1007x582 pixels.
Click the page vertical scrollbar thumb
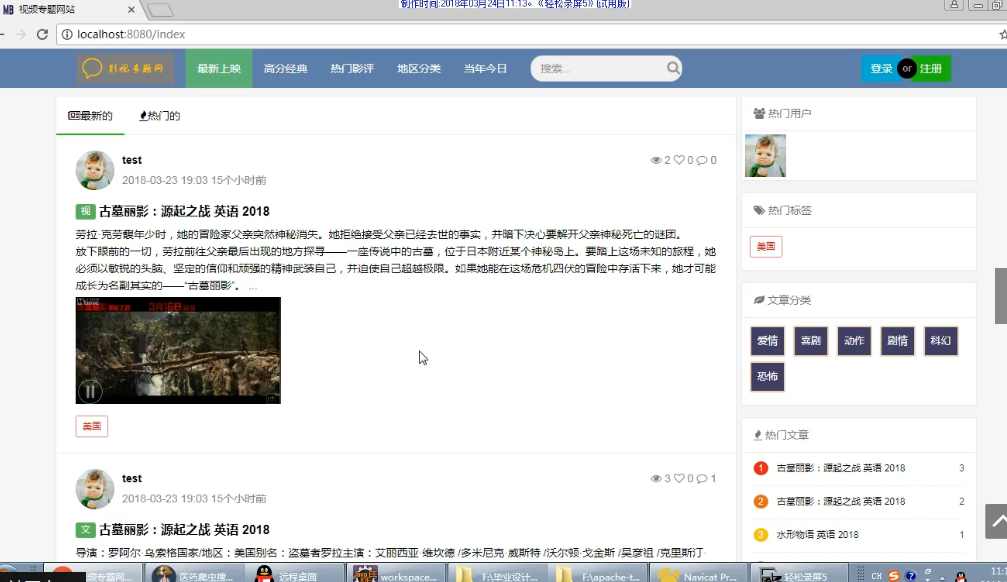point(1001,296)
